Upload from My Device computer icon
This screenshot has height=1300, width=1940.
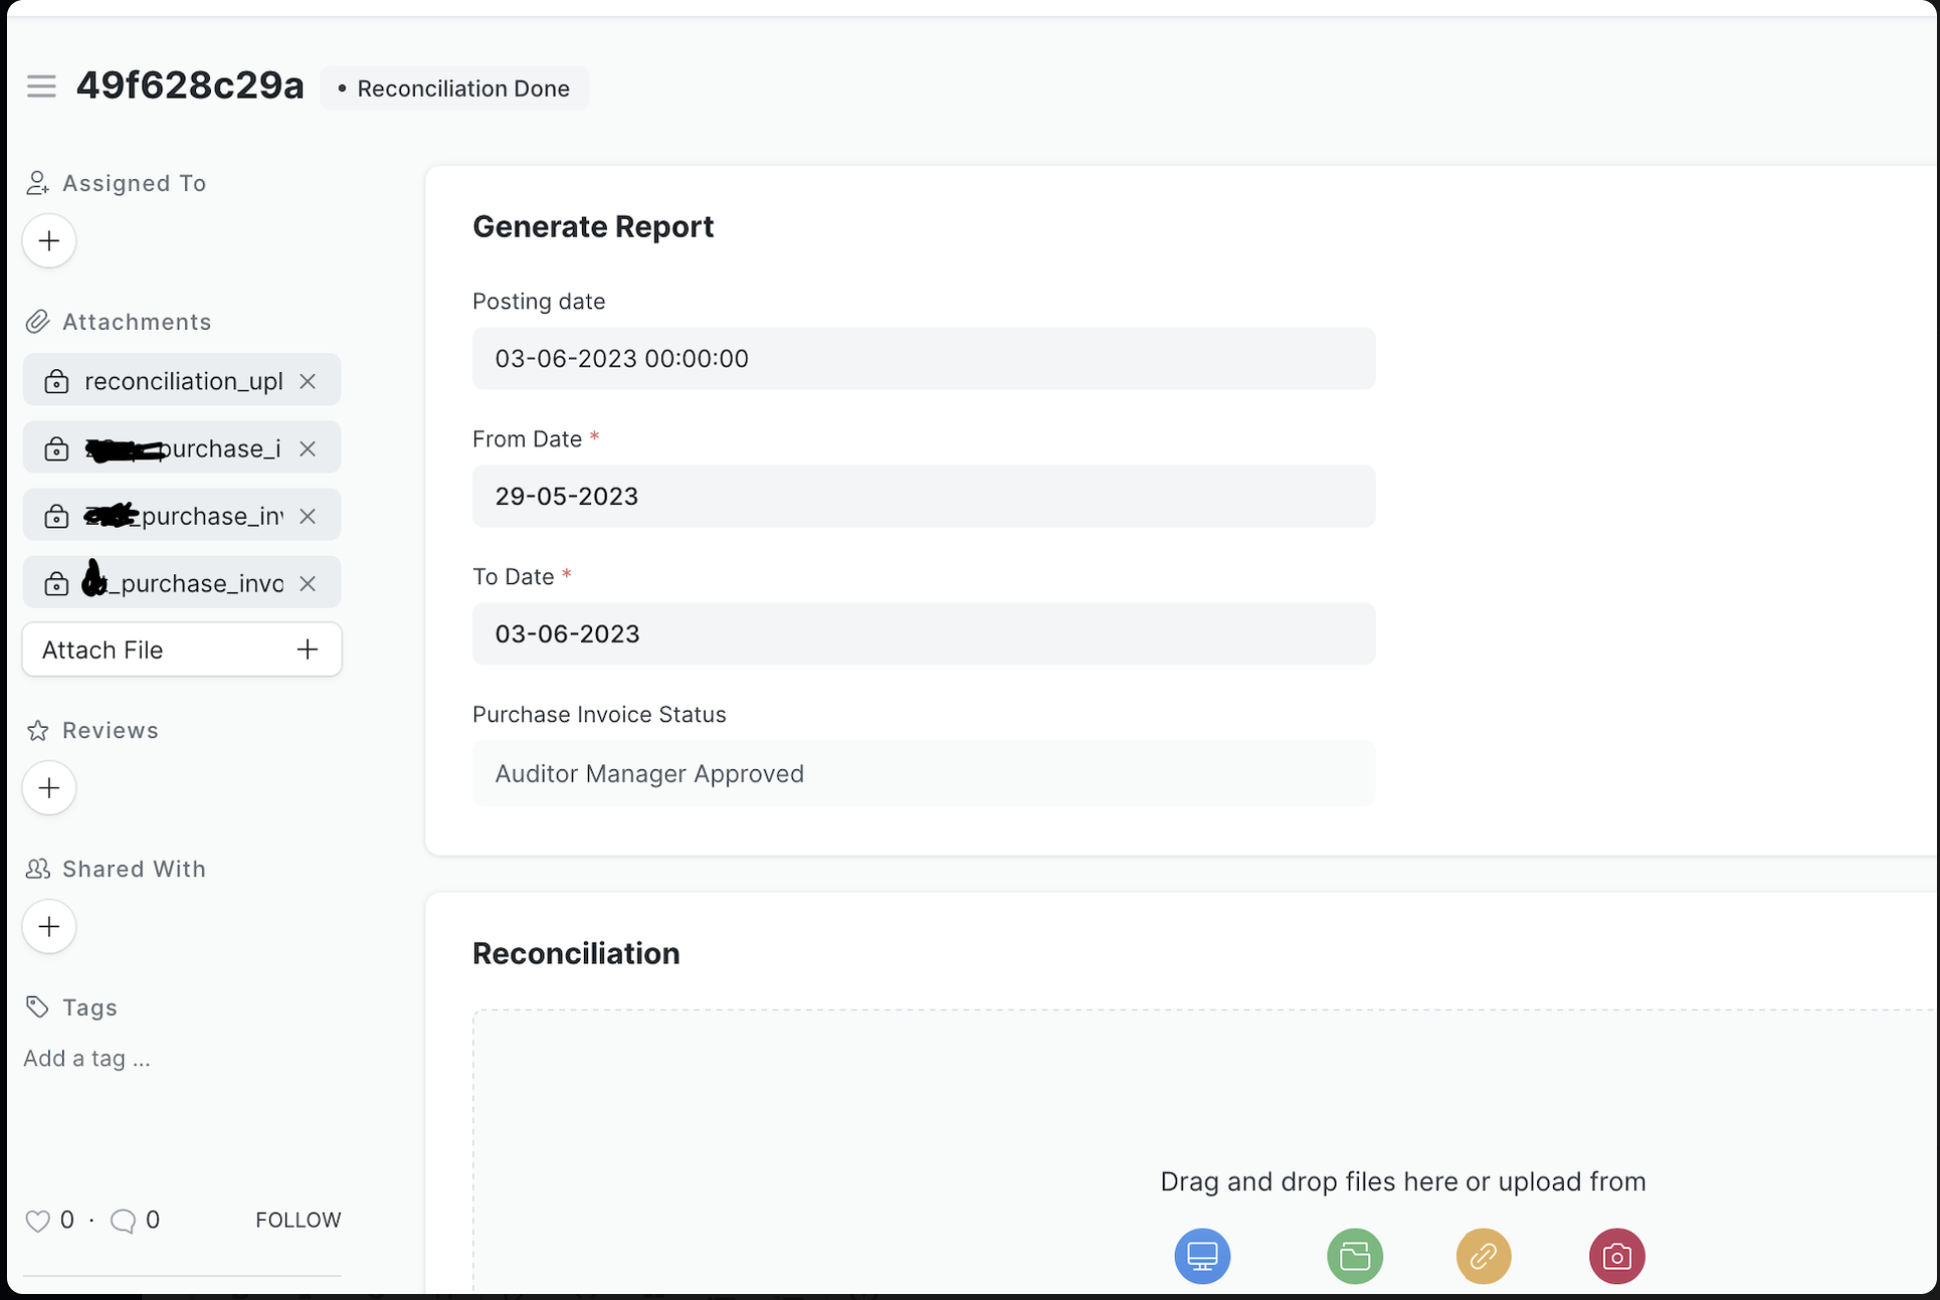tap(1202, 1255)
